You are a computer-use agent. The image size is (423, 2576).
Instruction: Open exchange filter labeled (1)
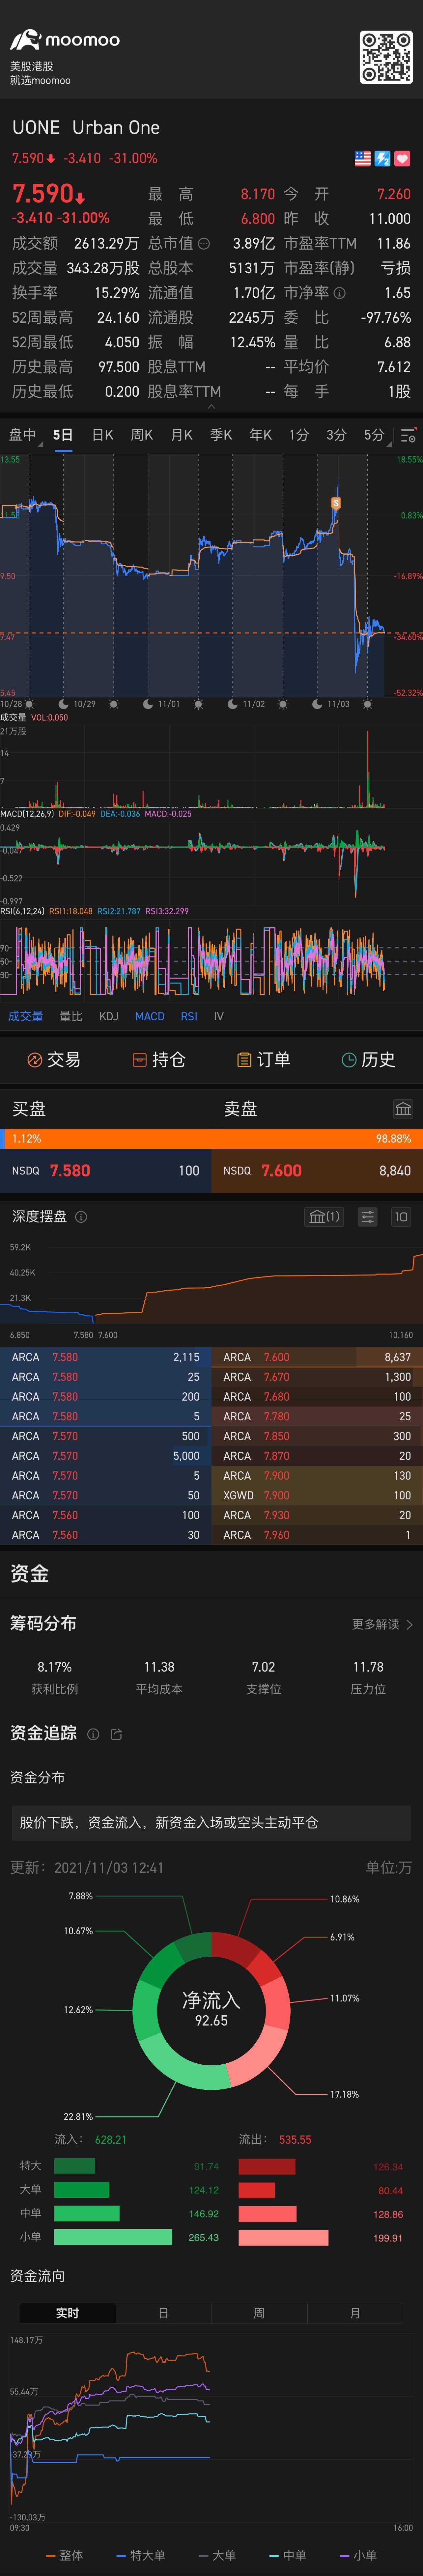tap(324, 1217)
